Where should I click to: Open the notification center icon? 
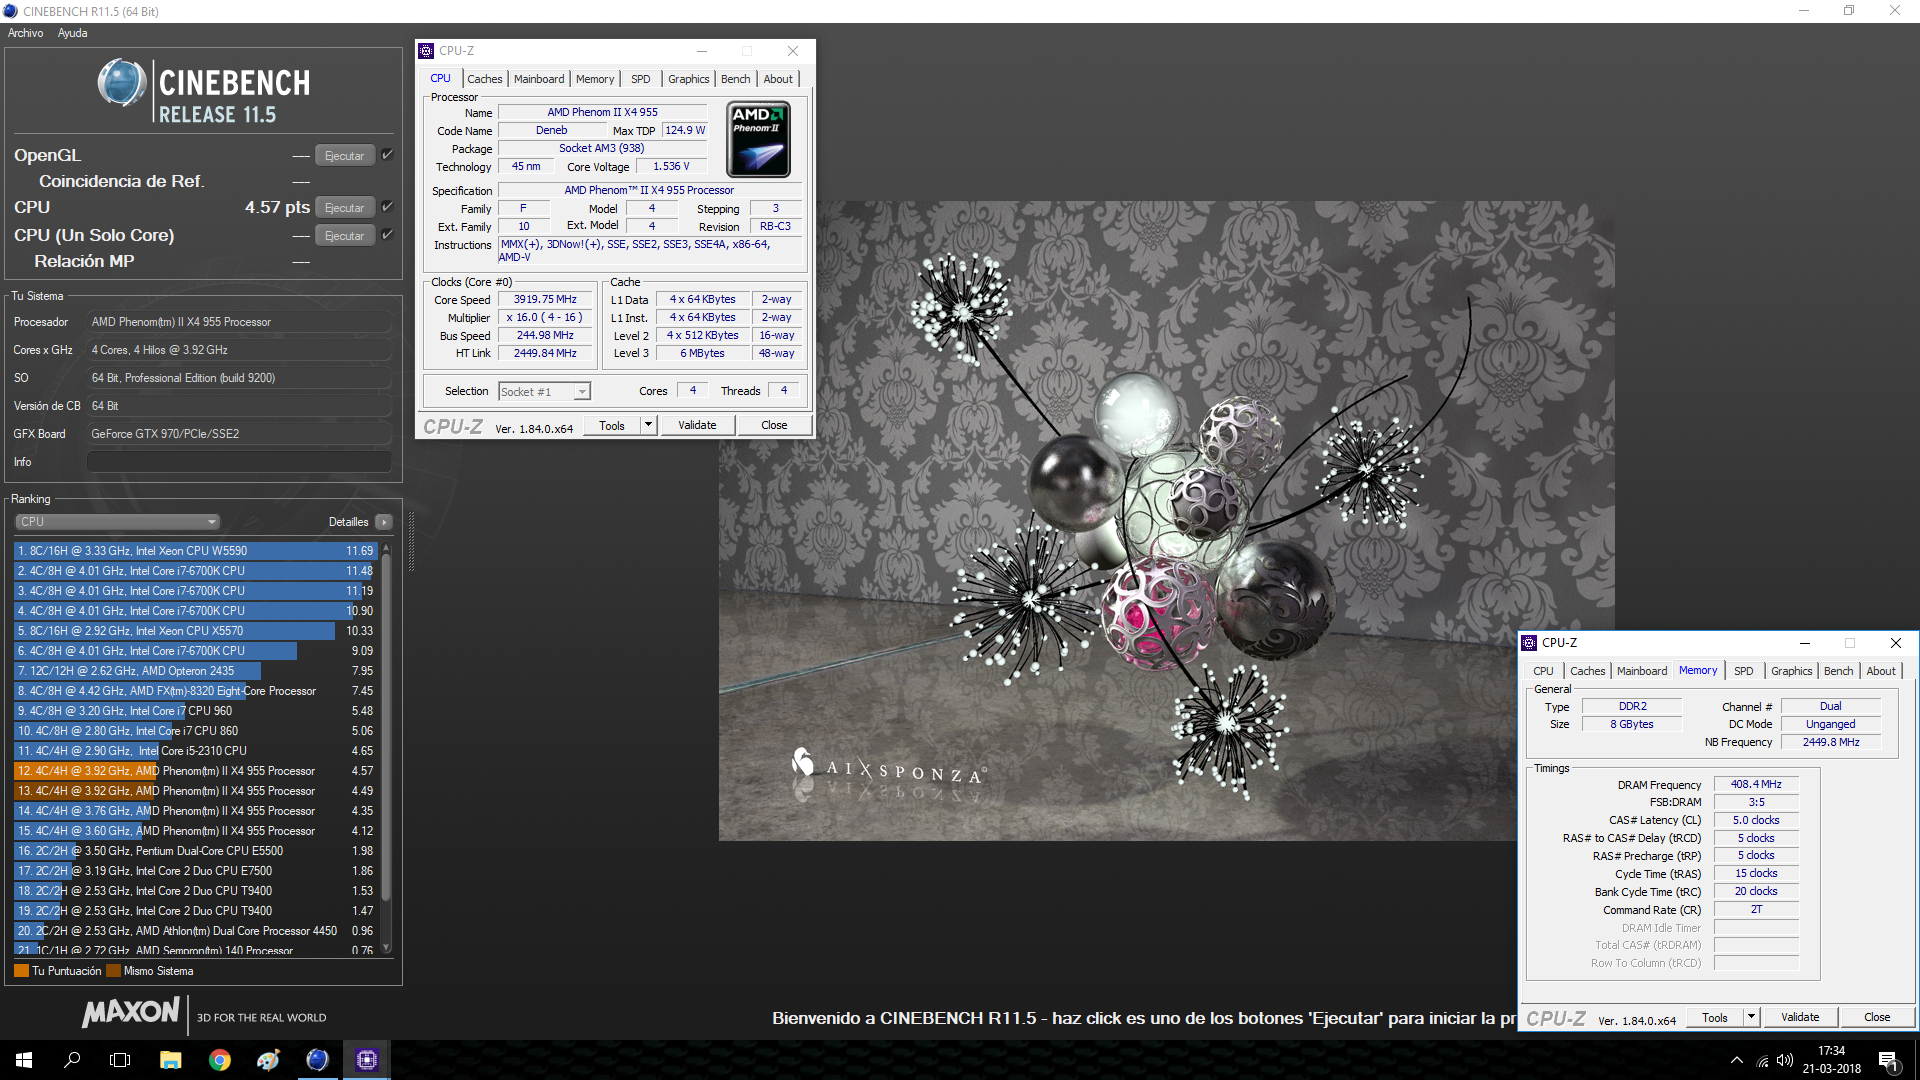(1889, 1060)
